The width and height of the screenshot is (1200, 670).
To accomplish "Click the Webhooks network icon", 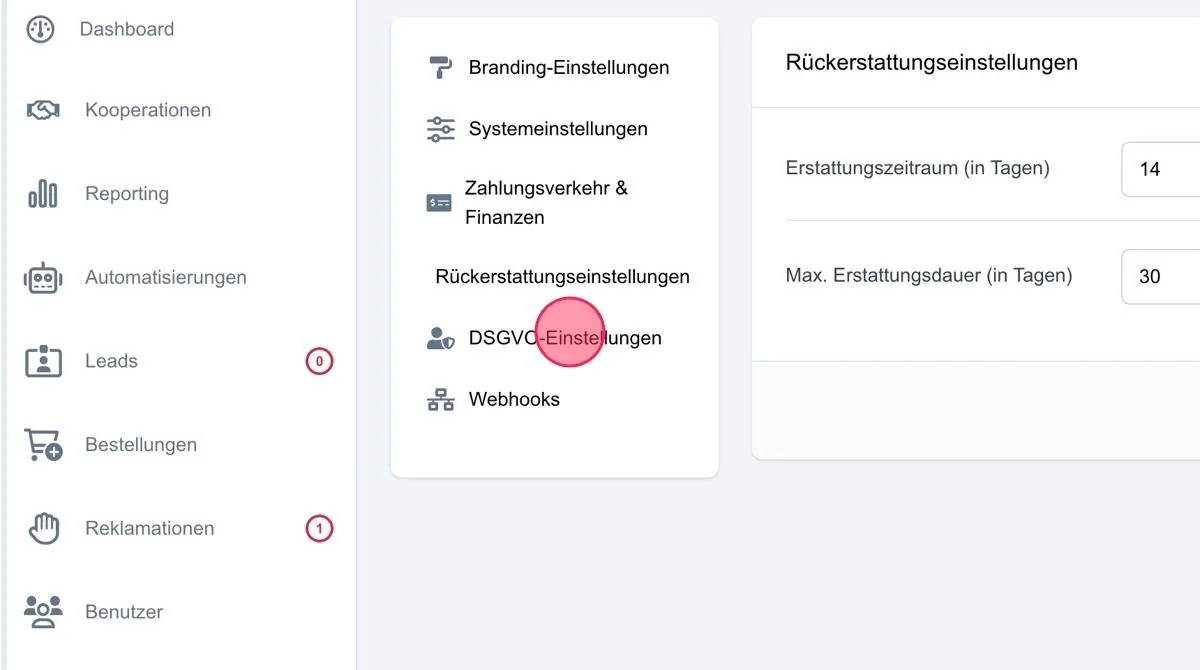I will click(x=440, y=399).
